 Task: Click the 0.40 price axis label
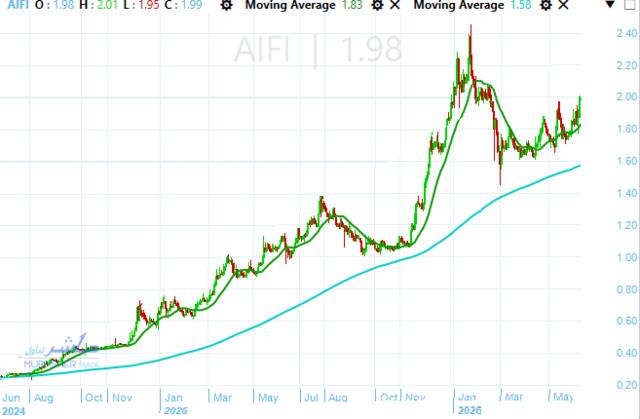click(627, 353)
